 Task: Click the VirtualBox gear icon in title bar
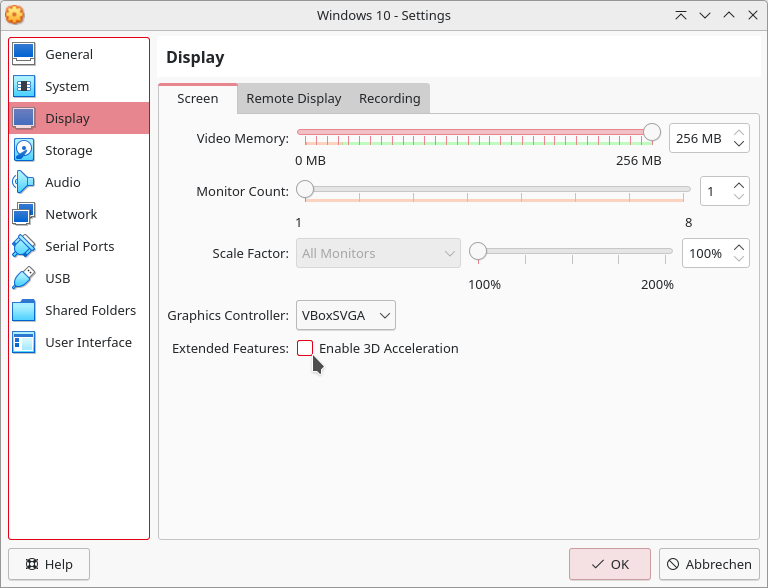coord(15,15)
